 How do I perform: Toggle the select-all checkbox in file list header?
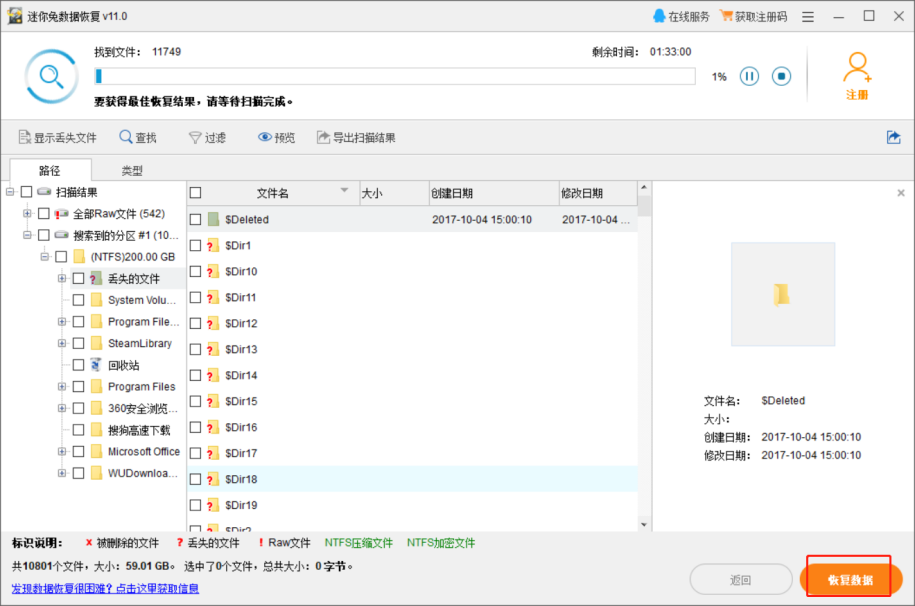coord(195,193)
